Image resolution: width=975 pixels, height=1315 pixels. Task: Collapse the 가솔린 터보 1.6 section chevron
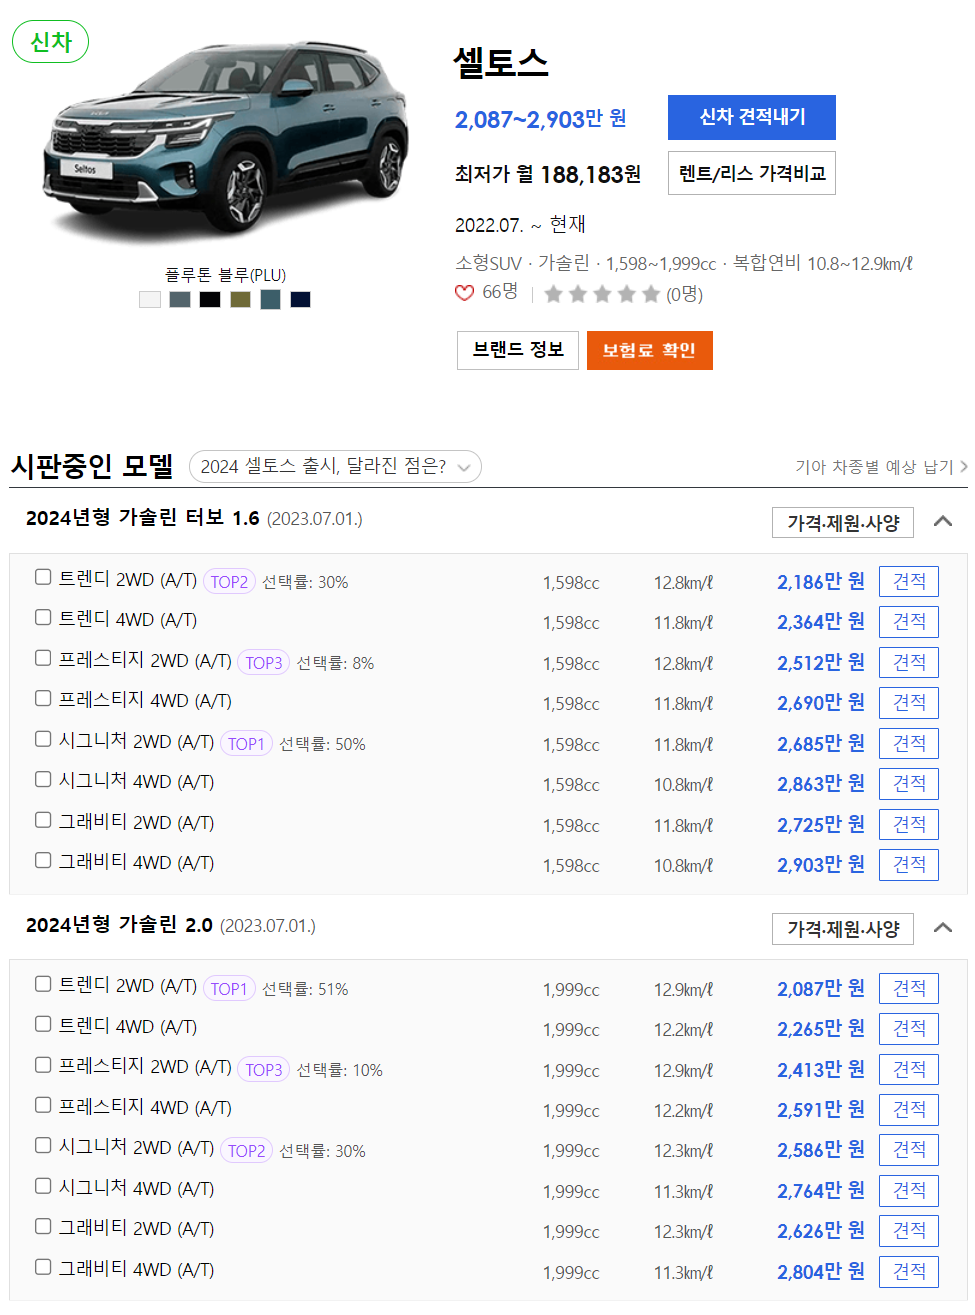(x=942, y=521)
